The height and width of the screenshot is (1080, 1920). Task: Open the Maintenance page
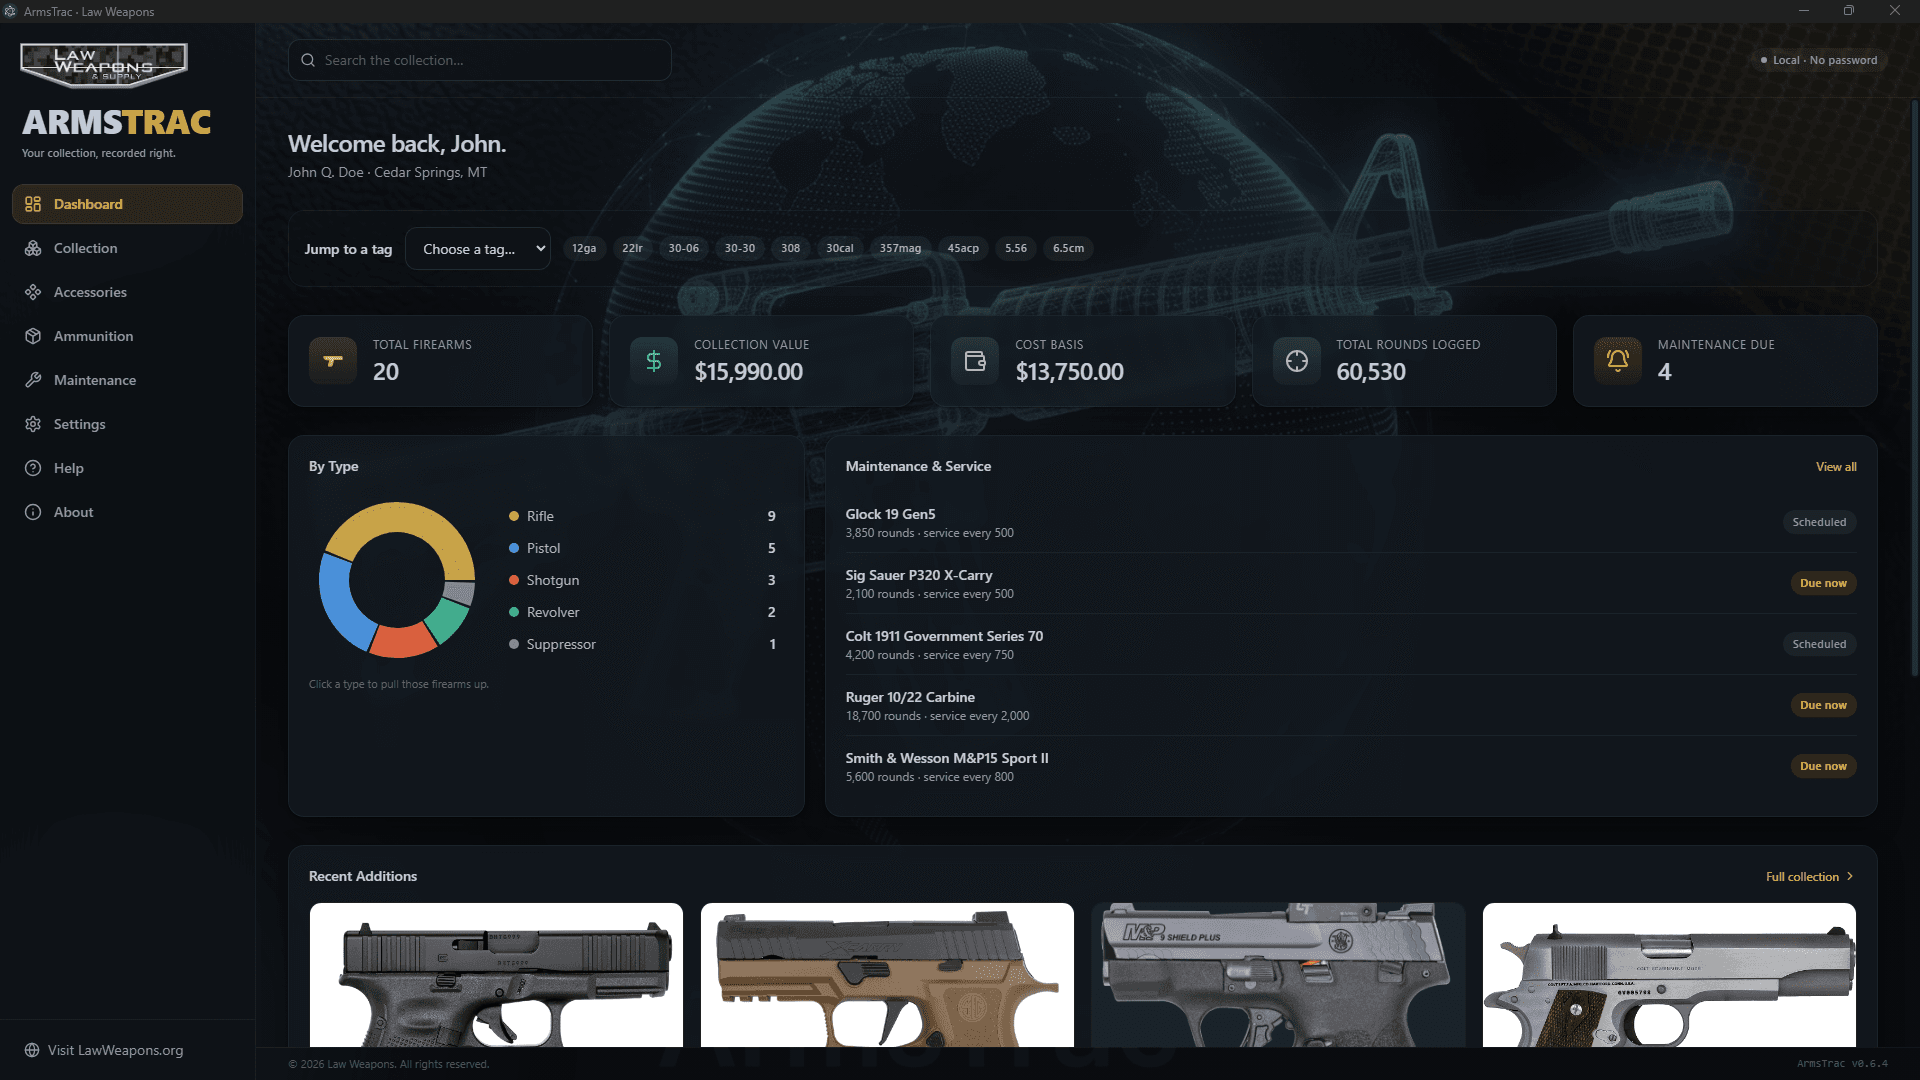pos(127,380)
